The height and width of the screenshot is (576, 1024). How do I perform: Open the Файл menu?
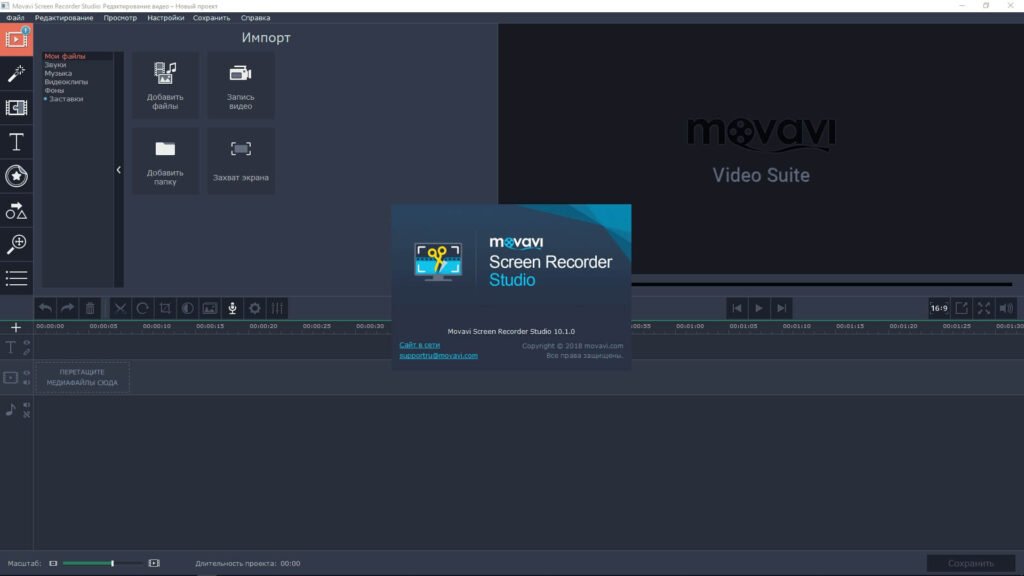click(15, 18)
